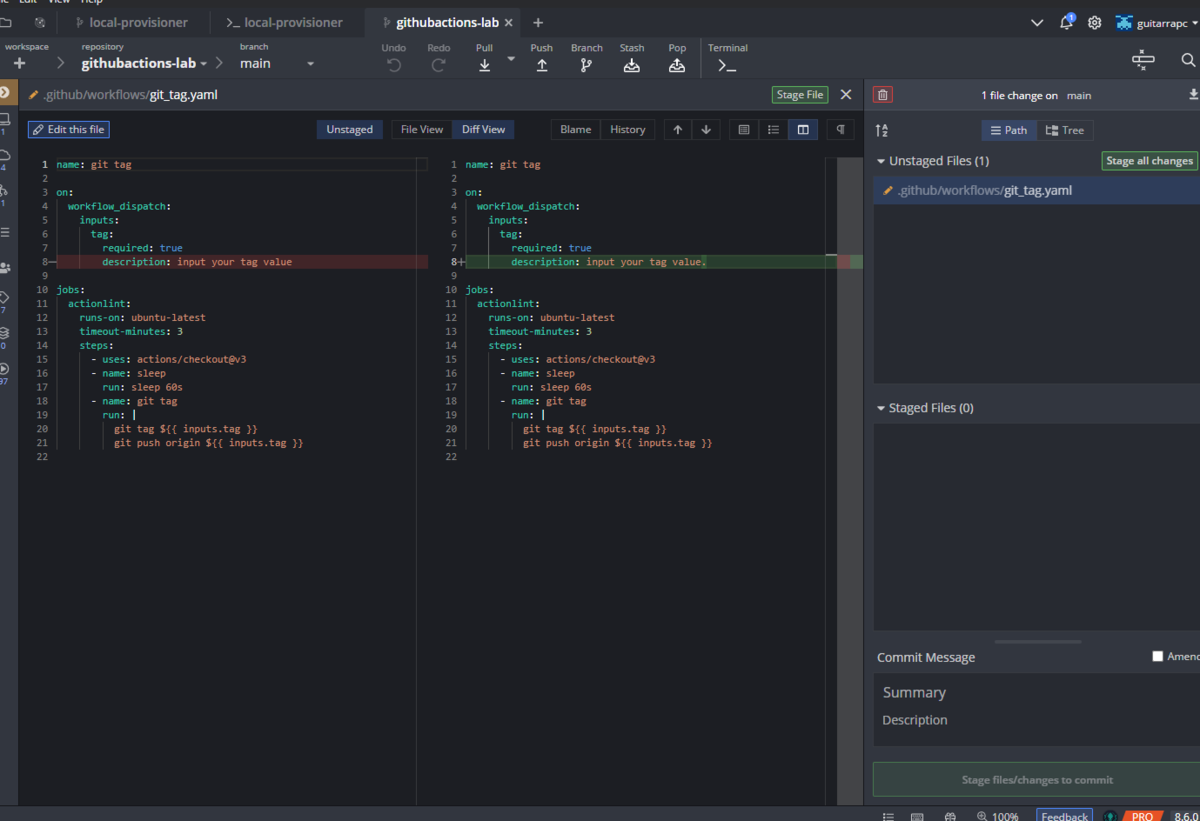Switch to Inline diff view
The width and height of the screenshot is (1200, 821).
pyautogui.click(x=773, y=129)
